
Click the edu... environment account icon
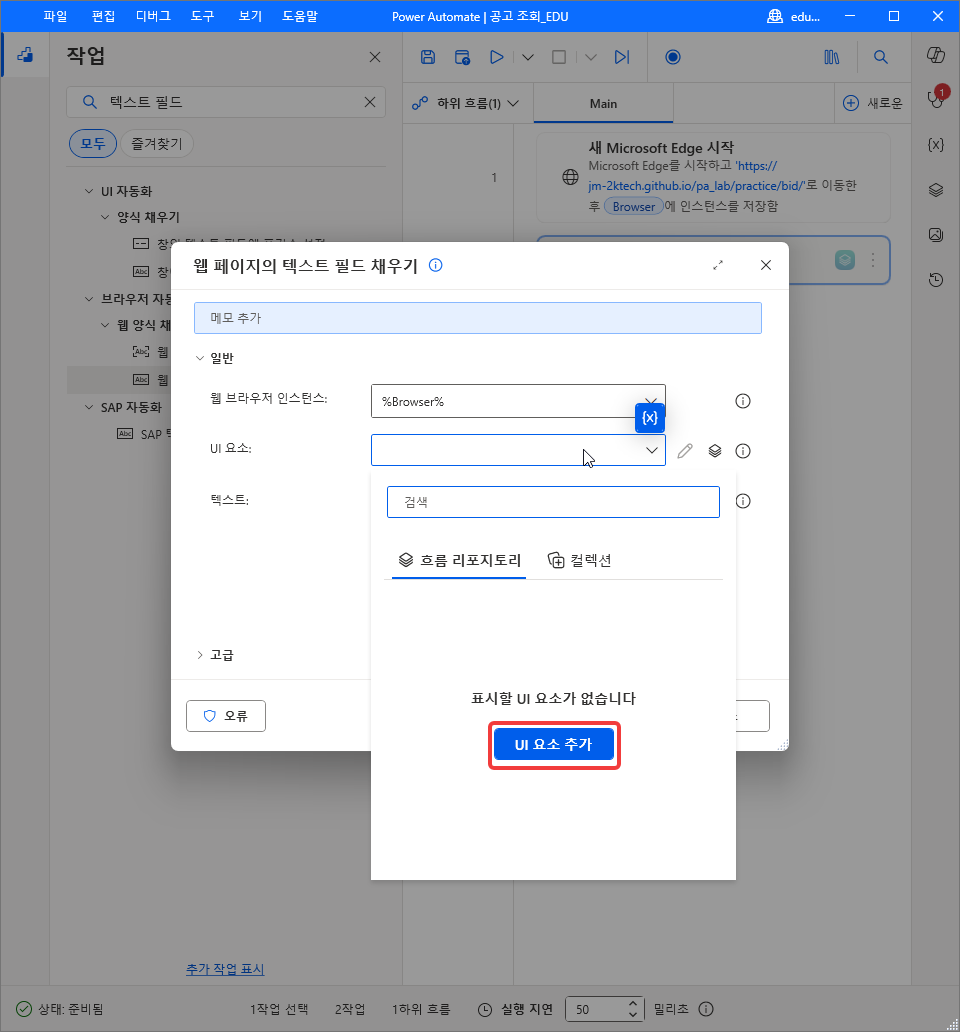(x=775, y=16)
